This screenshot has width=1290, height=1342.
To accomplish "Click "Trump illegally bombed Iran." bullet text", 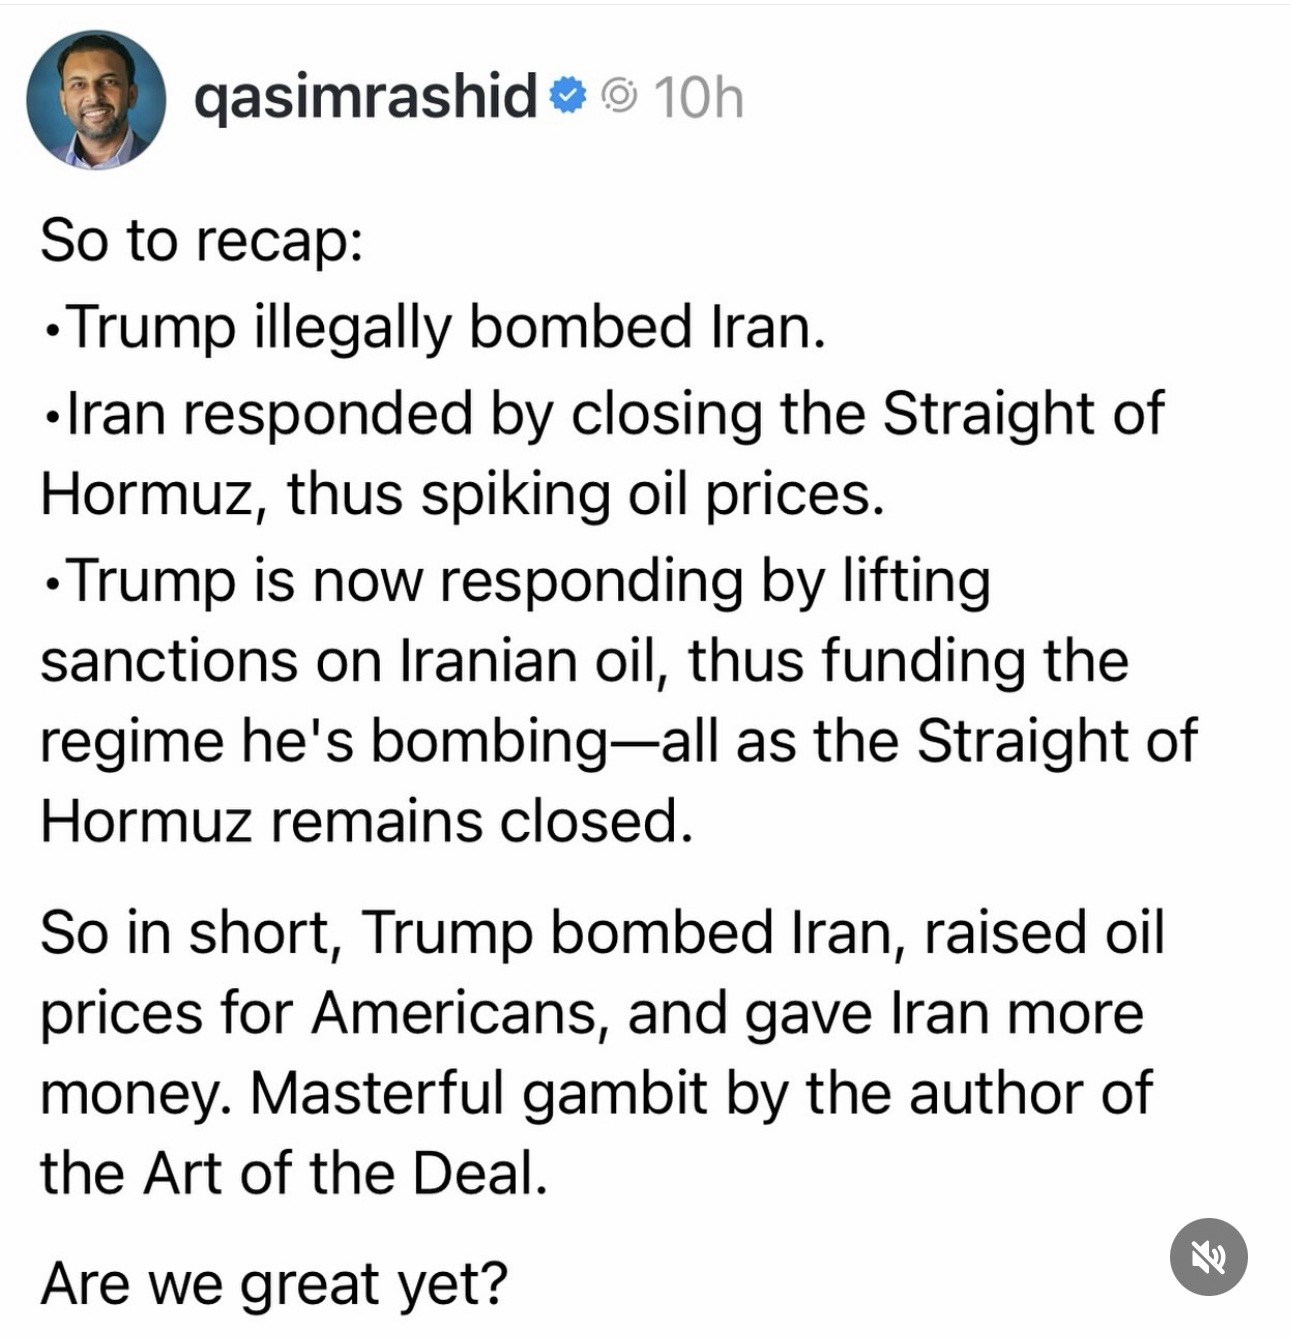I will tap(446, 327).
